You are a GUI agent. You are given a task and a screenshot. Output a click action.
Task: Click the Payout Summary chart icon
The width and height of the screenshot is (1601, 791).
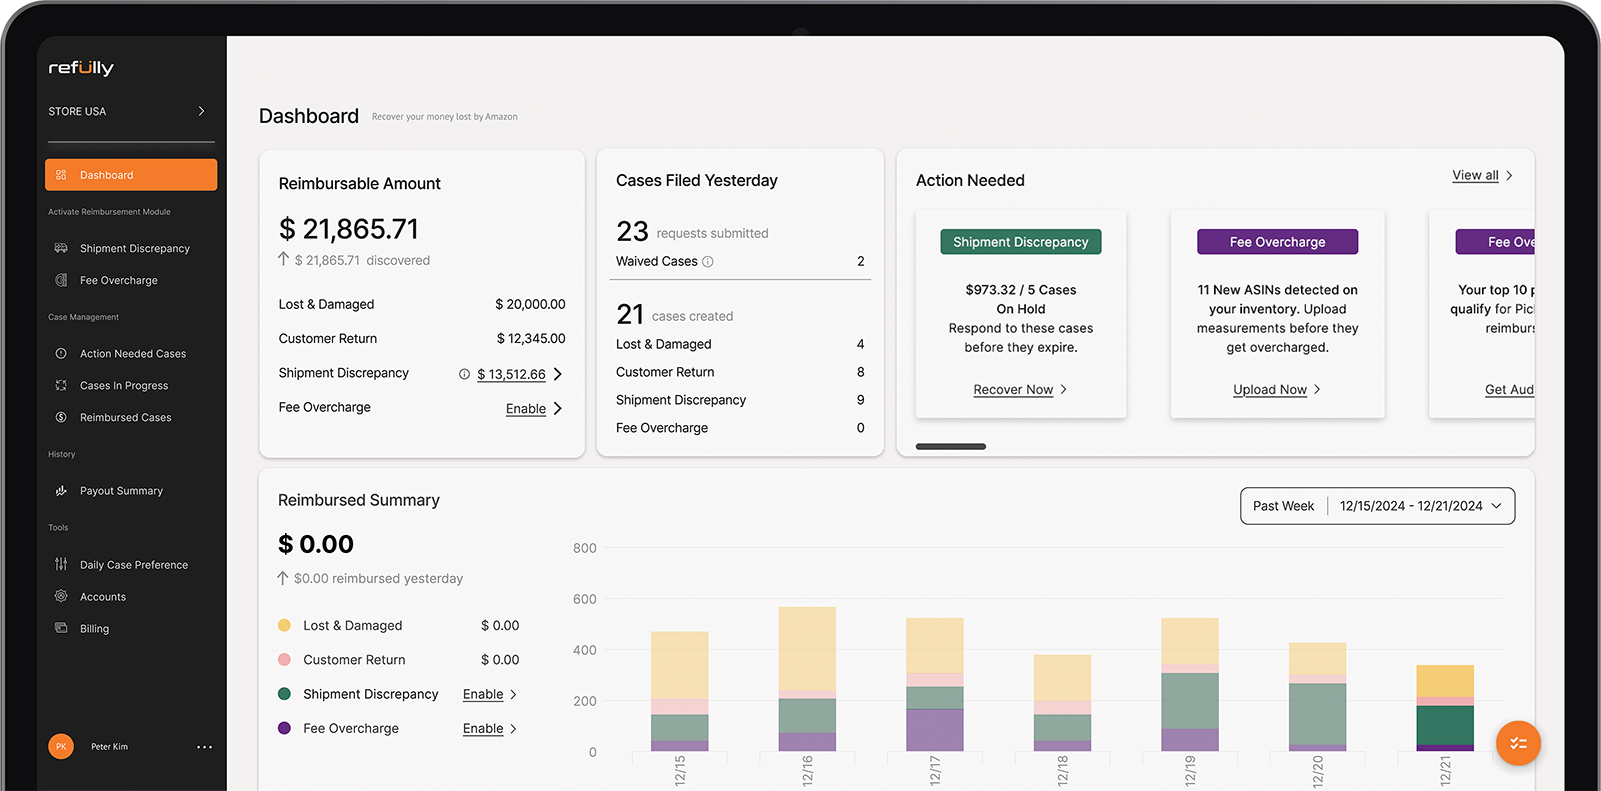point(61,491)
